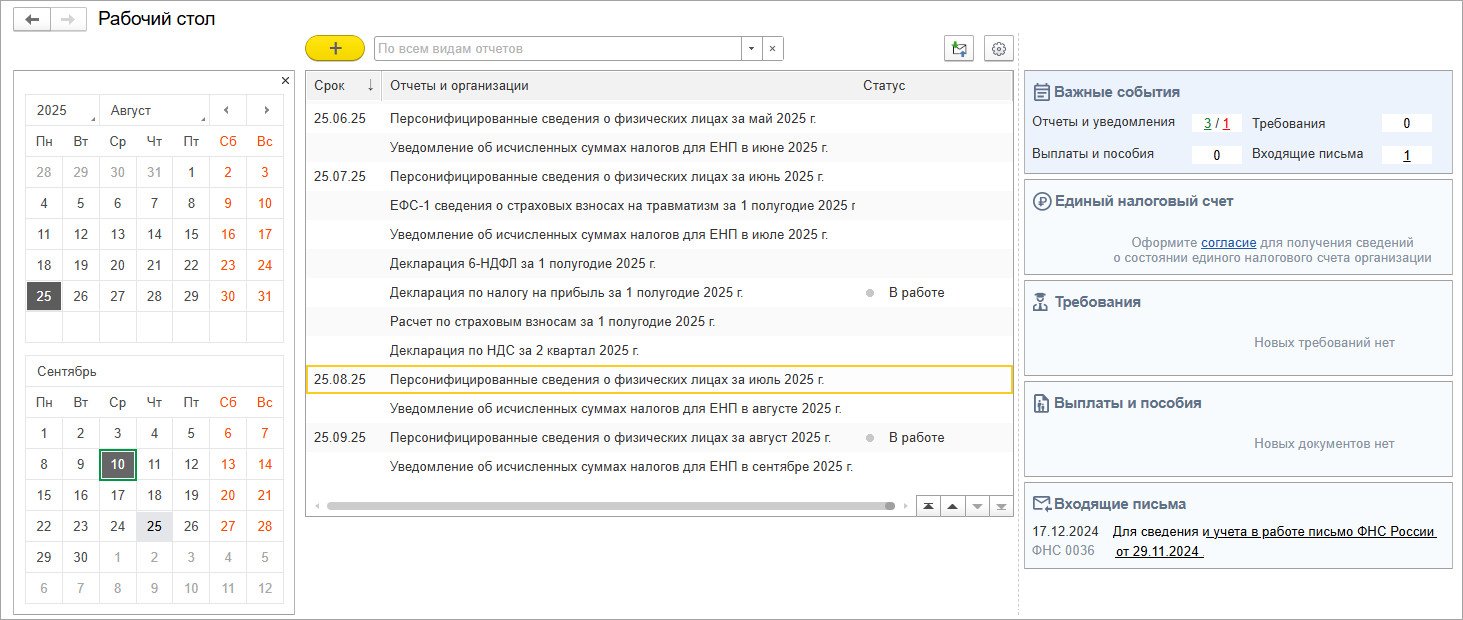Clear the report type filter
Image resolution: width=1463 pixels, height=620 pixels.
772,48
